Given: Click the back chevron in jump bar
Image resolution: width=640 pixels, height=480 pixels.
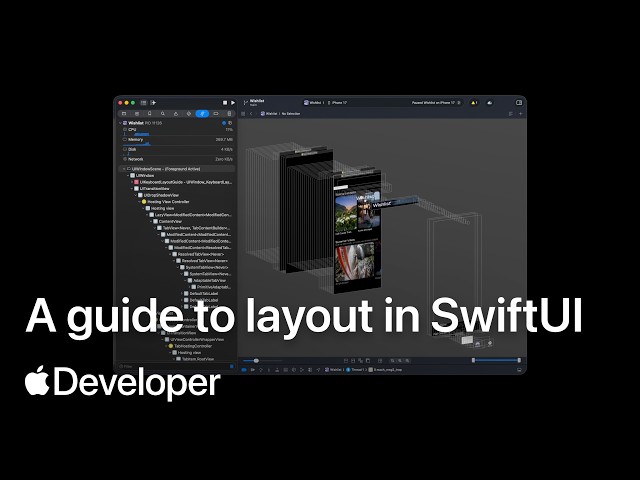Looking at the screenshot, I should coord(251,114).
